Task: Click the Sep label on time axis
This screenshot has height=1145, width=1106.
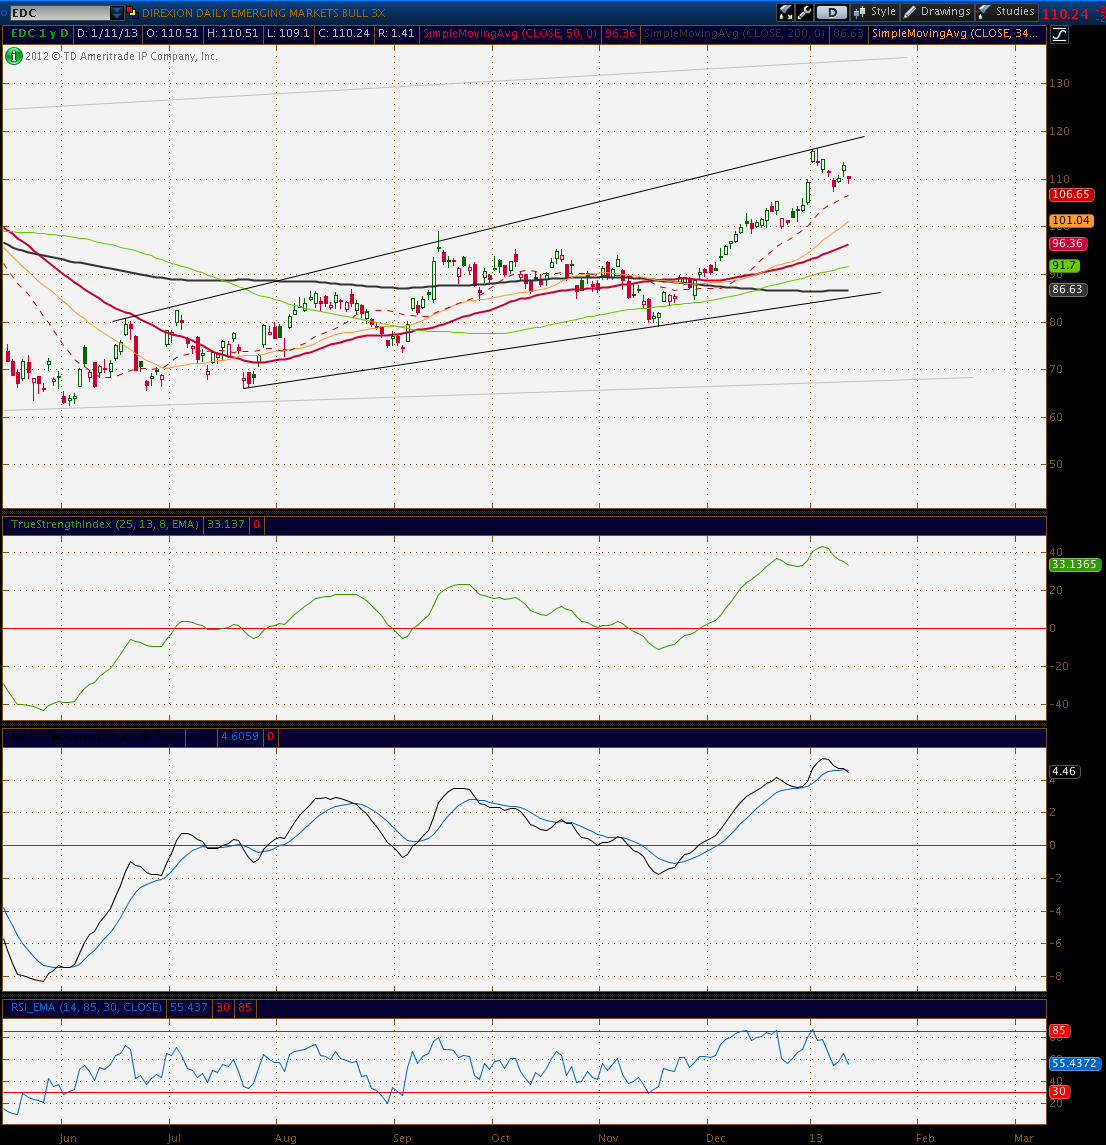Action: 402,1138
